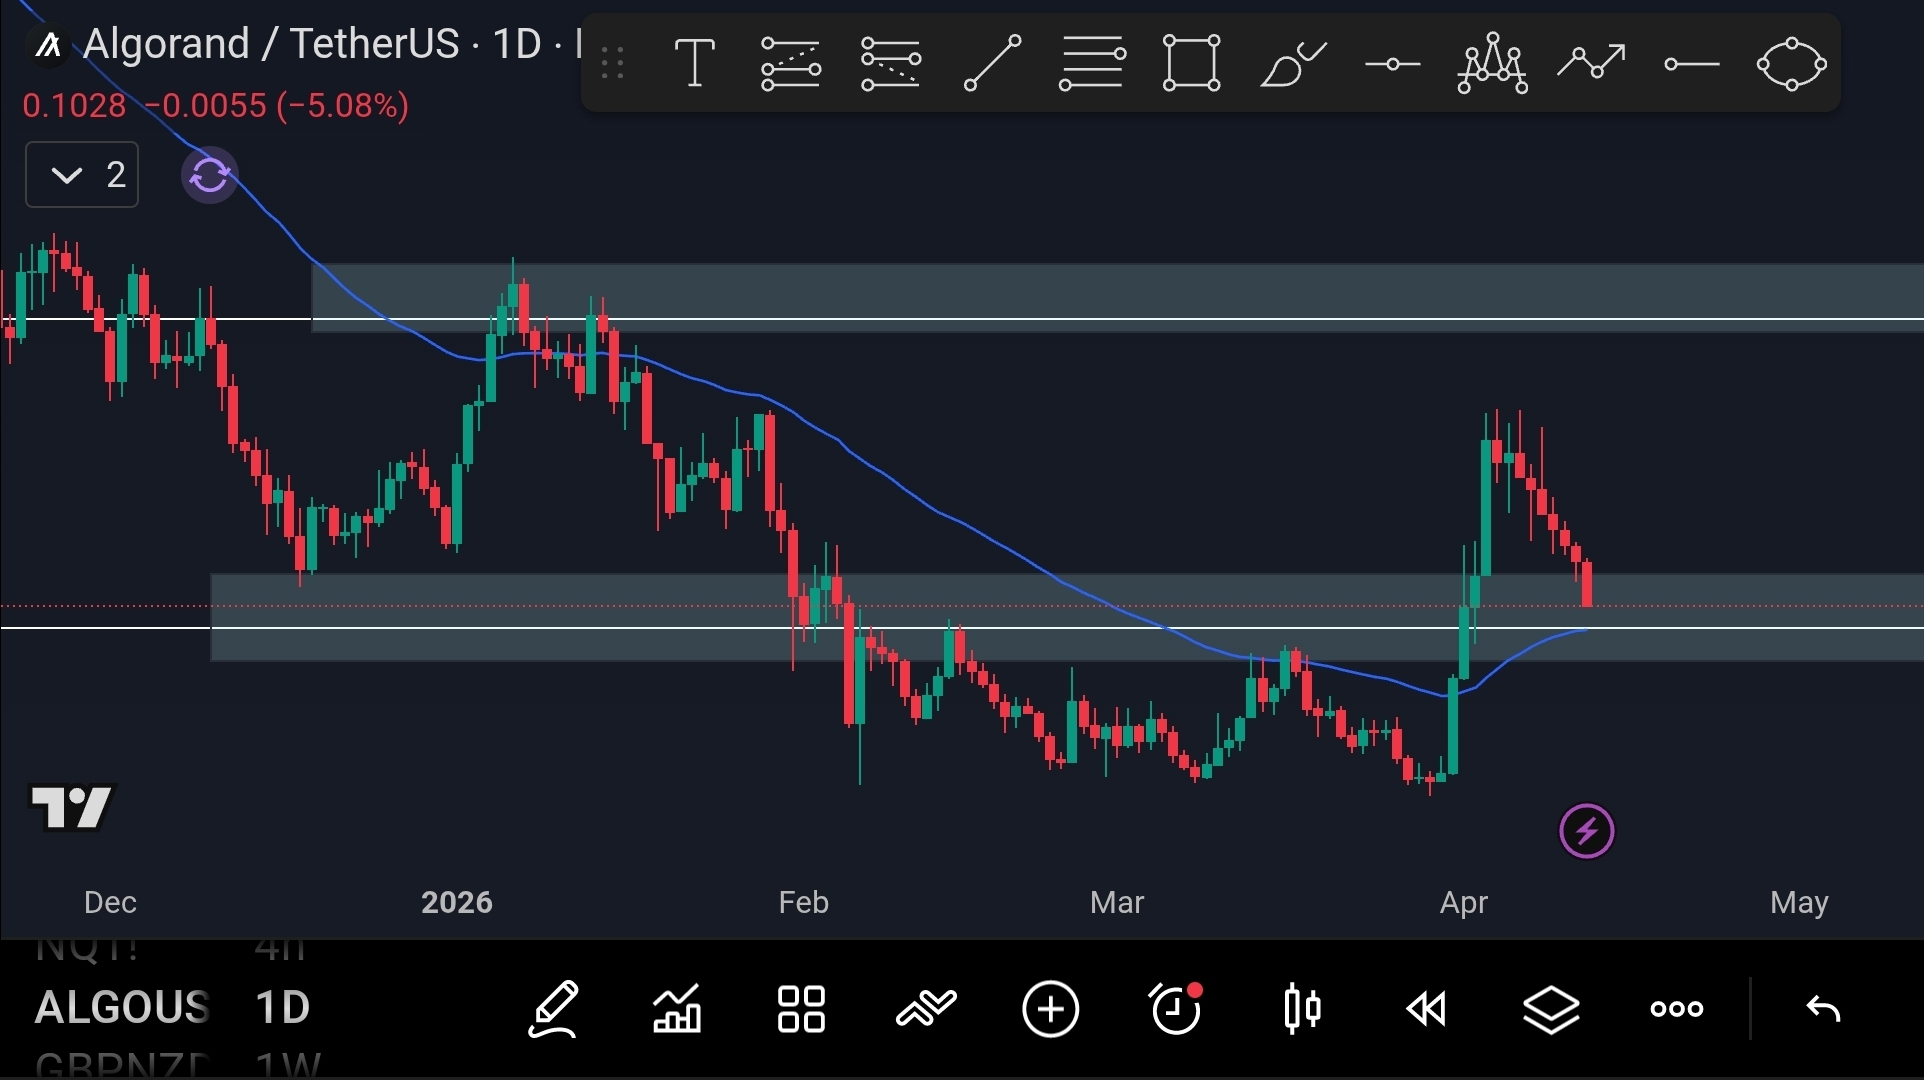Select the Head and Shoulders pattern tool
The width and height of the screenshot is (1924, 1080).
point(1491,64)
